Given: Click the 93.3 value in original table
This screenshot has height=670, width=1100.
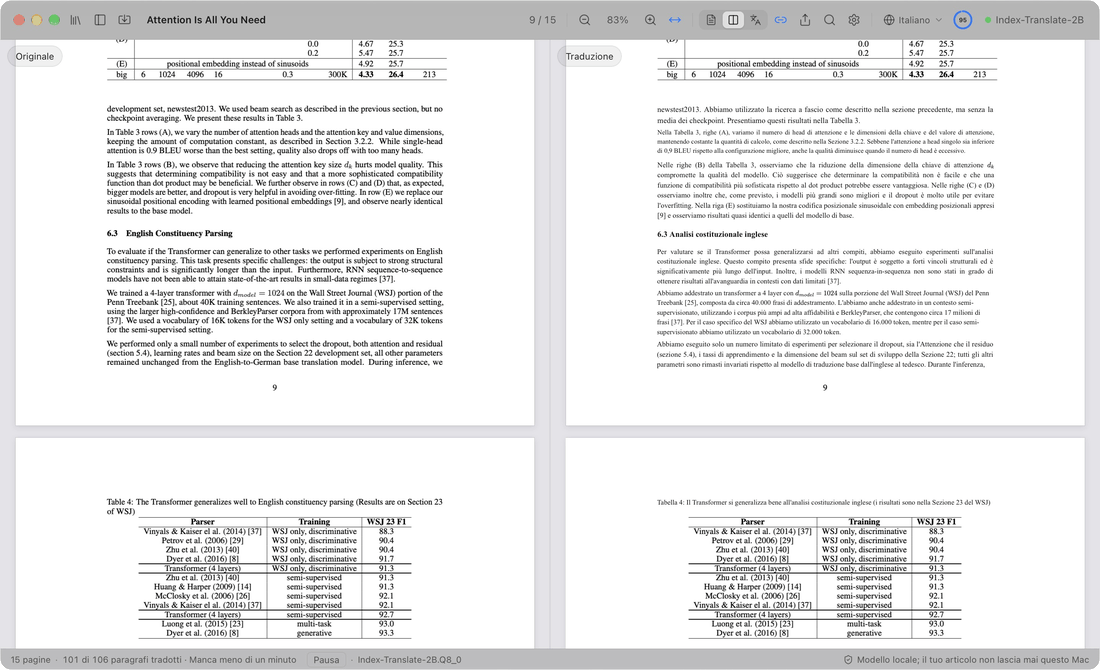Looking at the screenshot, I should point(387,633).
